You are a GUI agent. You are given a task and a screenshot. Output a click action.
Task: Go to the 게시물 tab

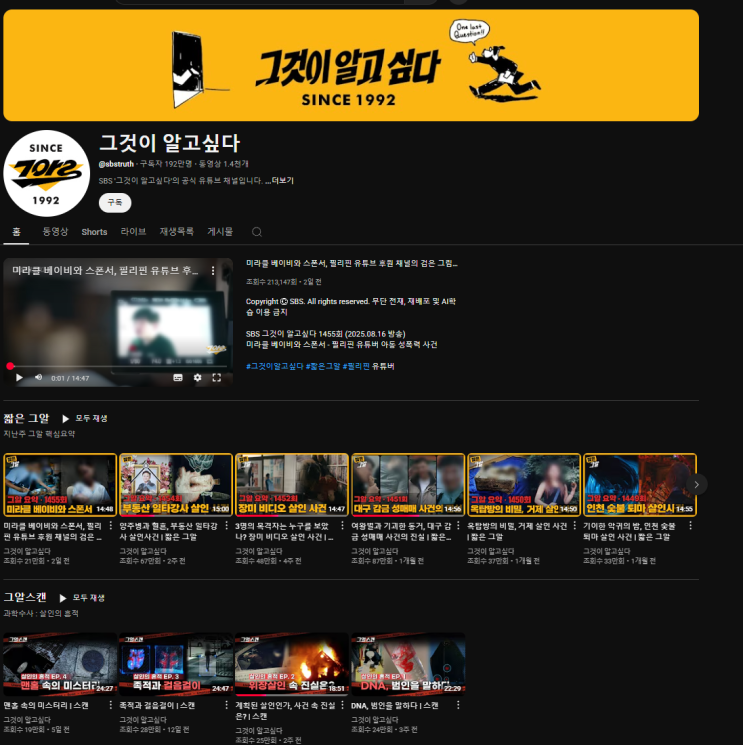[220, 232]
